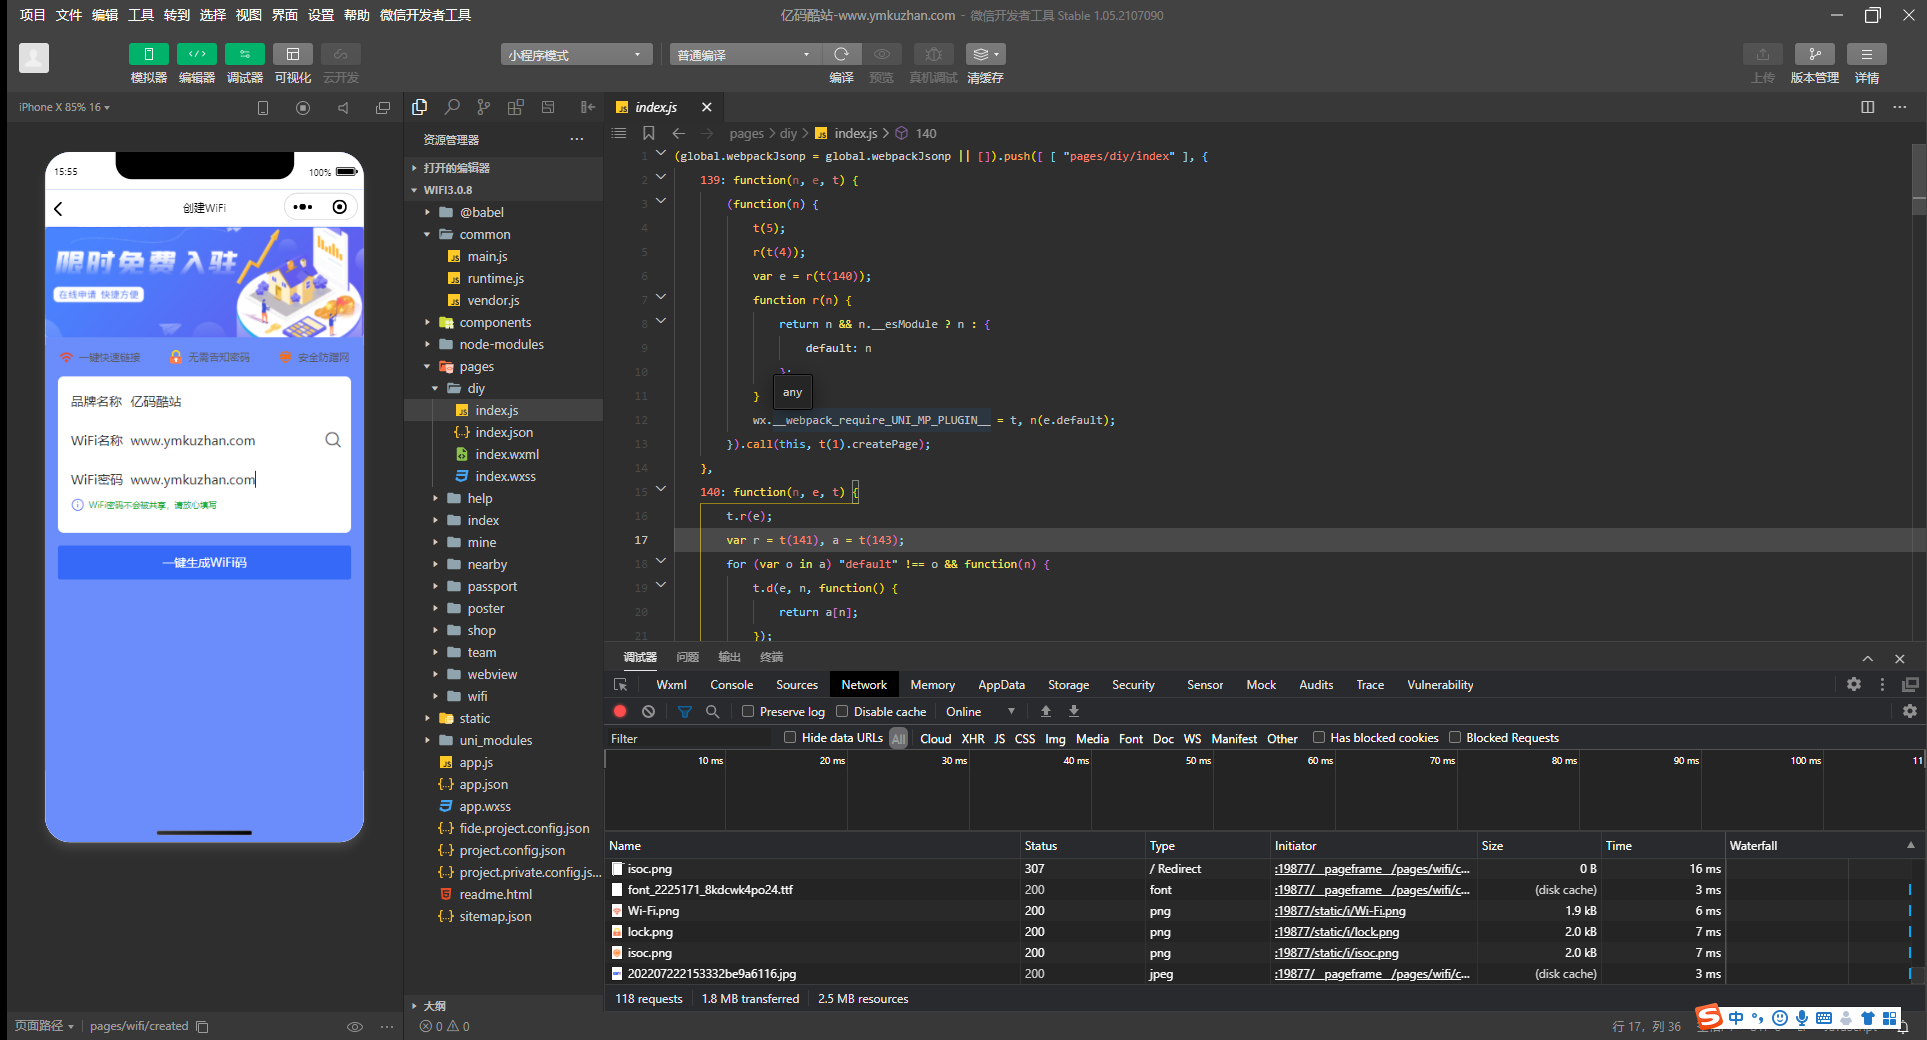This screenshot has width=1927, height=1040.
Task: Click the compile (编译) refresh icon
Action: 841,54
